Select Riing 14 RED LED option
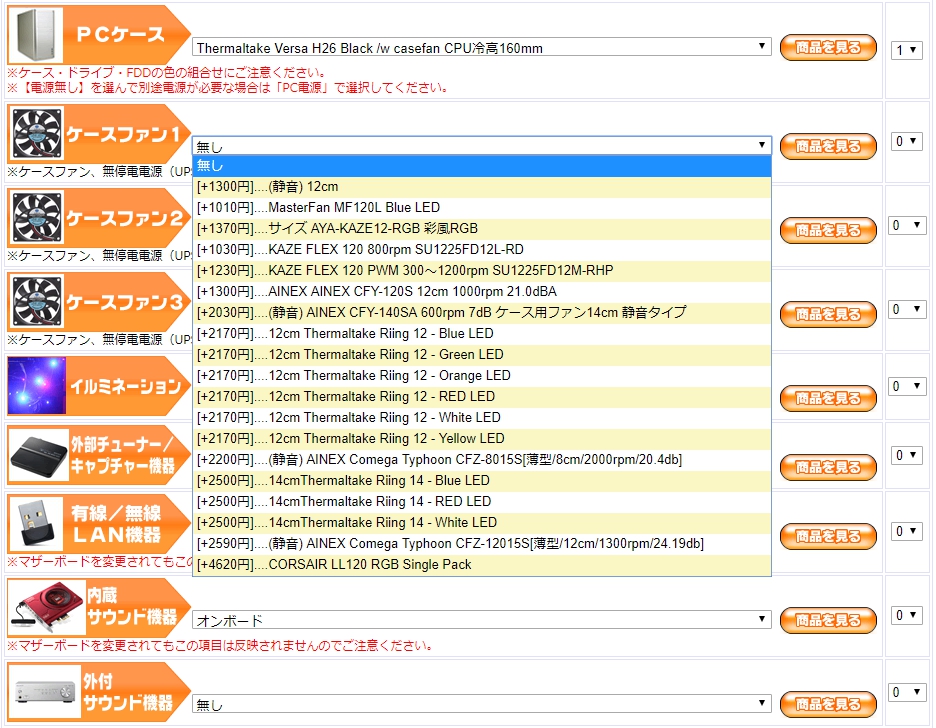Screen dimensions: 936x728 tap(482, 501)
